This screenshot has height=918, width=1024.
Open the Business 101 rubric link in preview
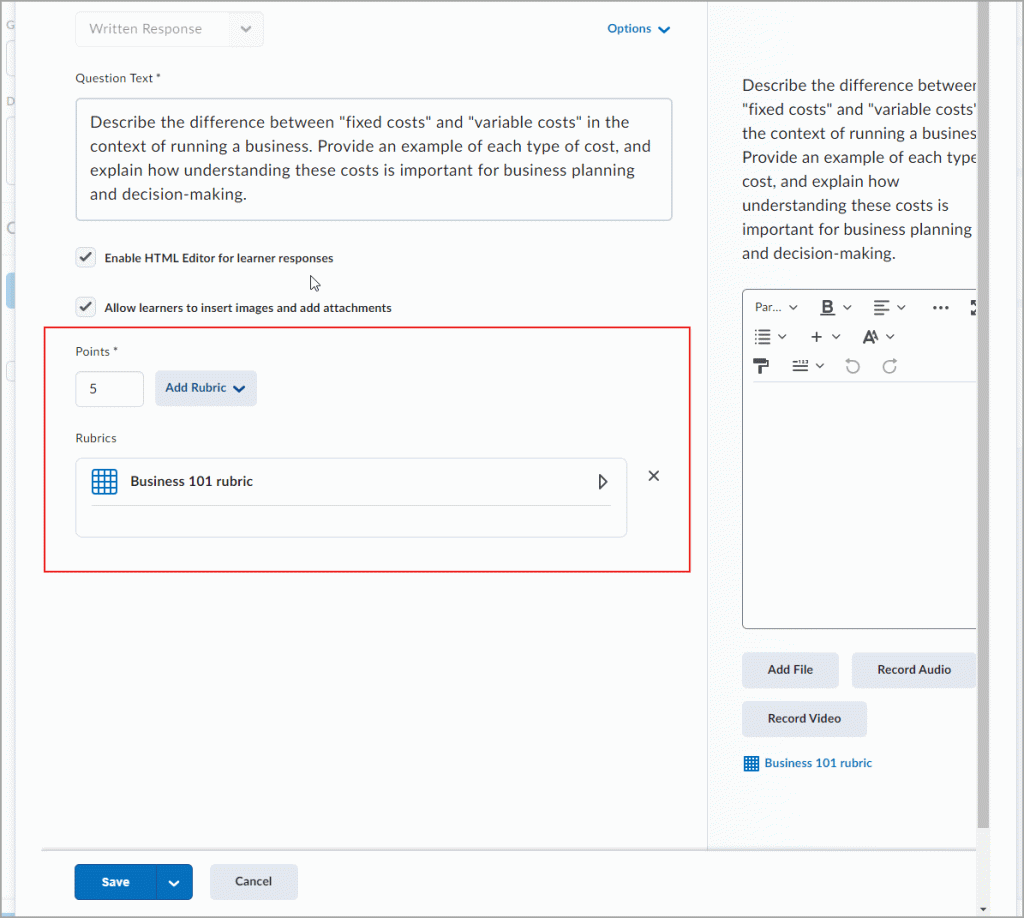[x=817, y=763]
